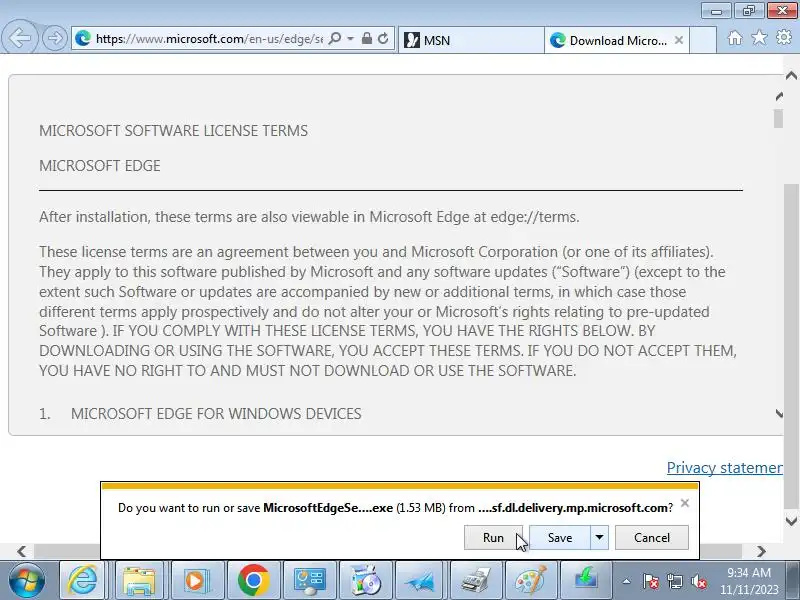Click the Show desktop strip on taskbar
800x600 pixels.
click(793, 581)
